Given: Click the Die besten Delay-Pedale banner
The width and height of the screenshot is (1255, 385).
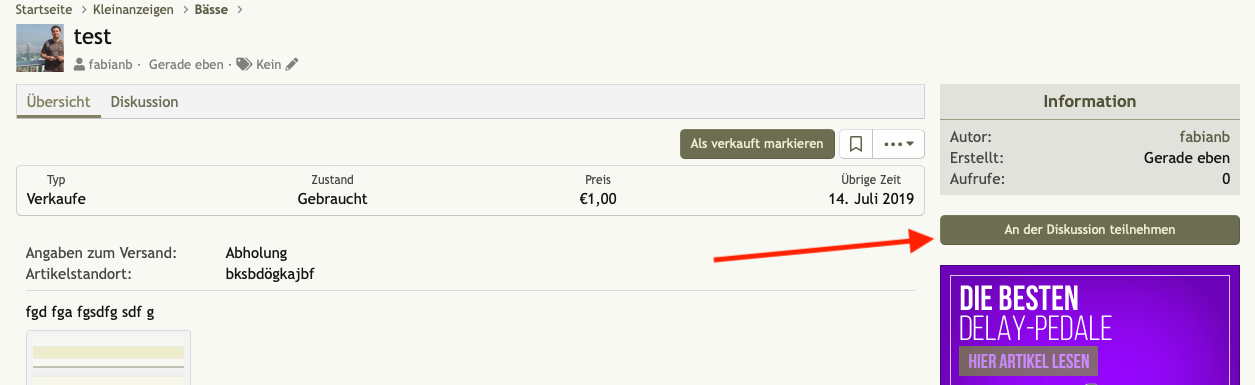Looking at the screenshot, I should 1090,325.
